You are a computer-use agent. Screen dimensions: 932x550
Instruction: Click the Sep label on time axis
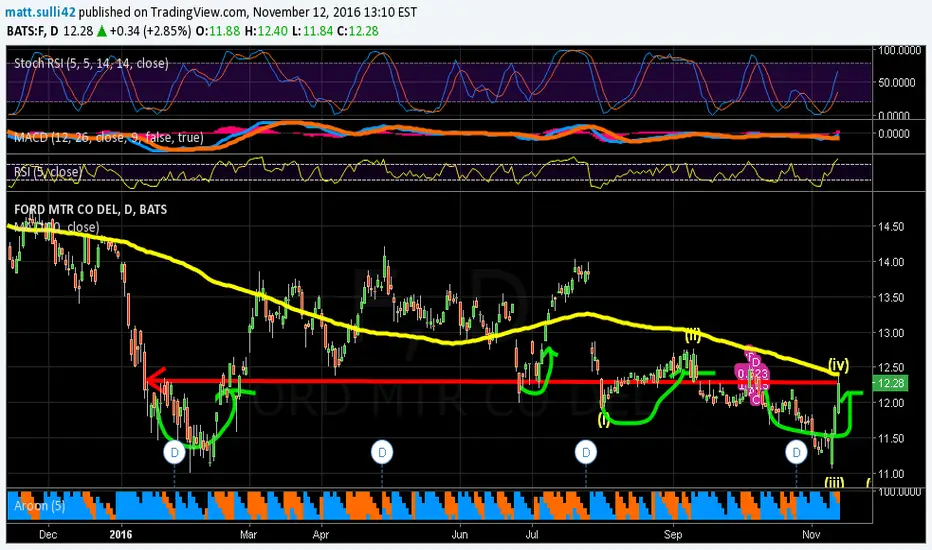673,534
